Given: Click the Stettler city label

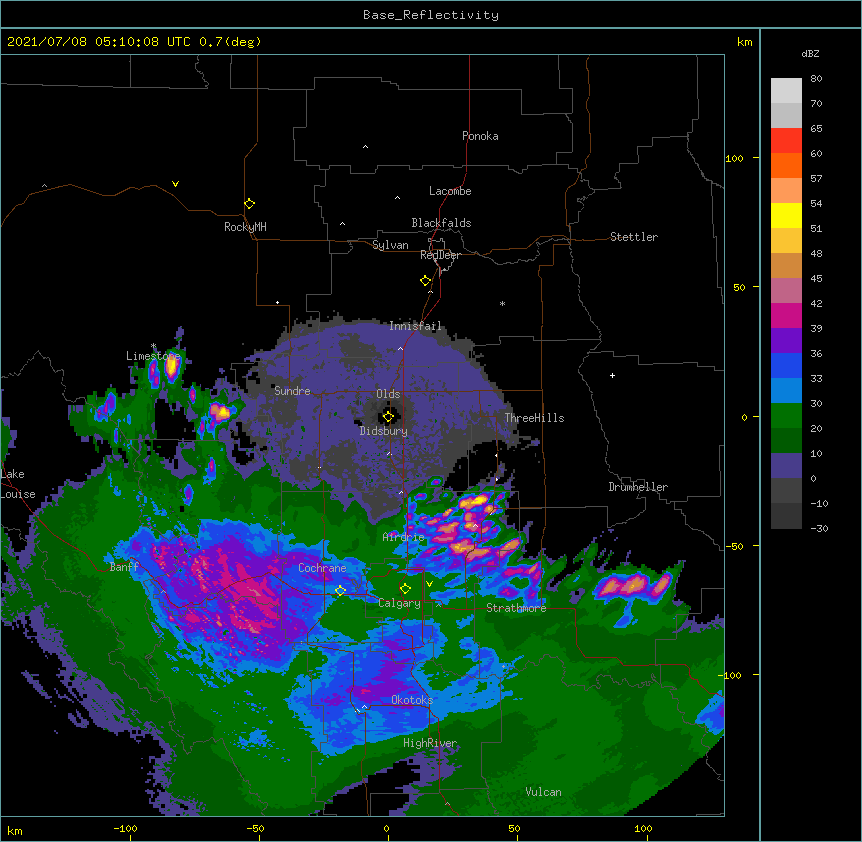Looking at the screenshot, I should tap(634, 237).
